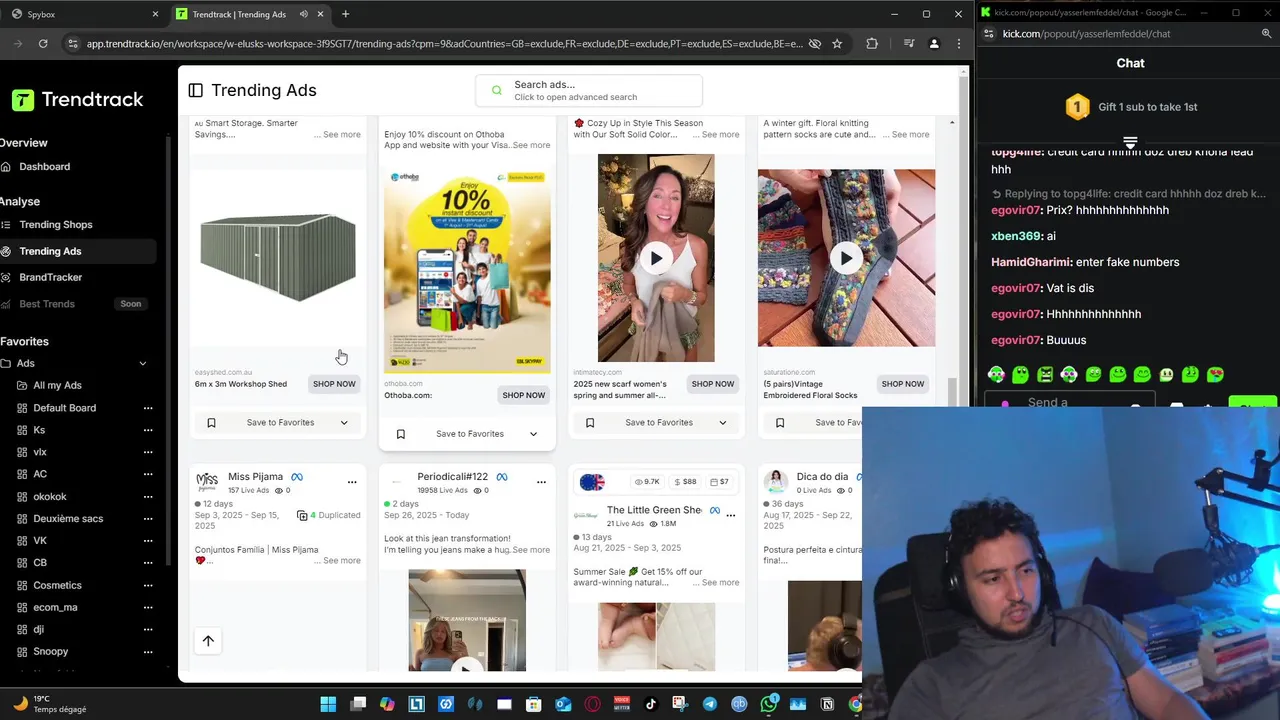
Task: Open the Windows Start menu
Action: coord(328,704)
